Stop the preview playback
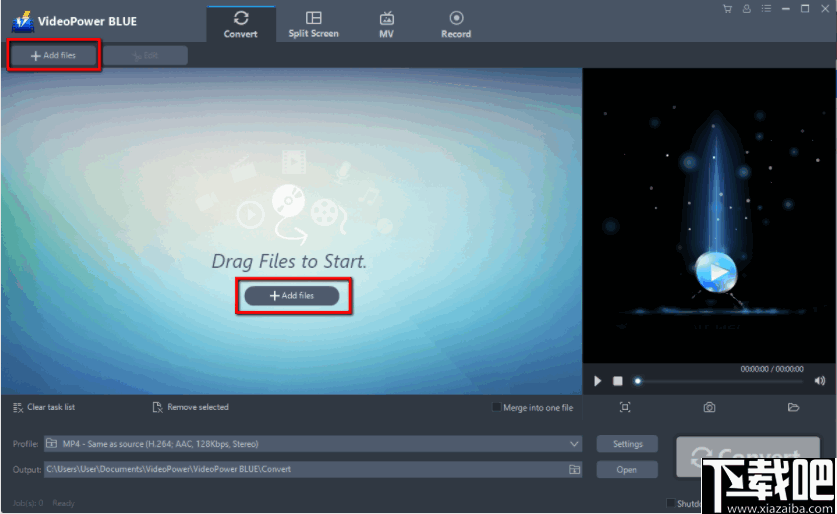The image size is (837, 514). coord(618,381)
